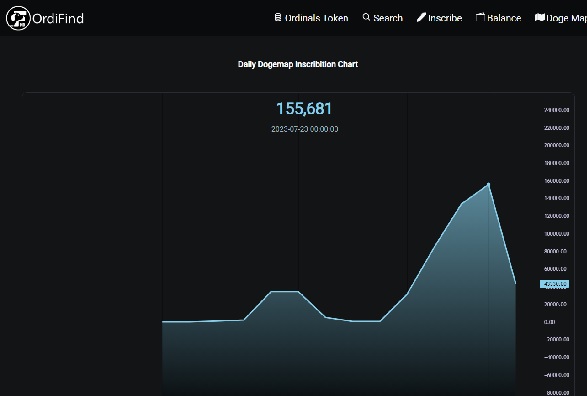Click the 200000.00 axis label
Viewport: 587px width, 396px height.
coord(557,145)
